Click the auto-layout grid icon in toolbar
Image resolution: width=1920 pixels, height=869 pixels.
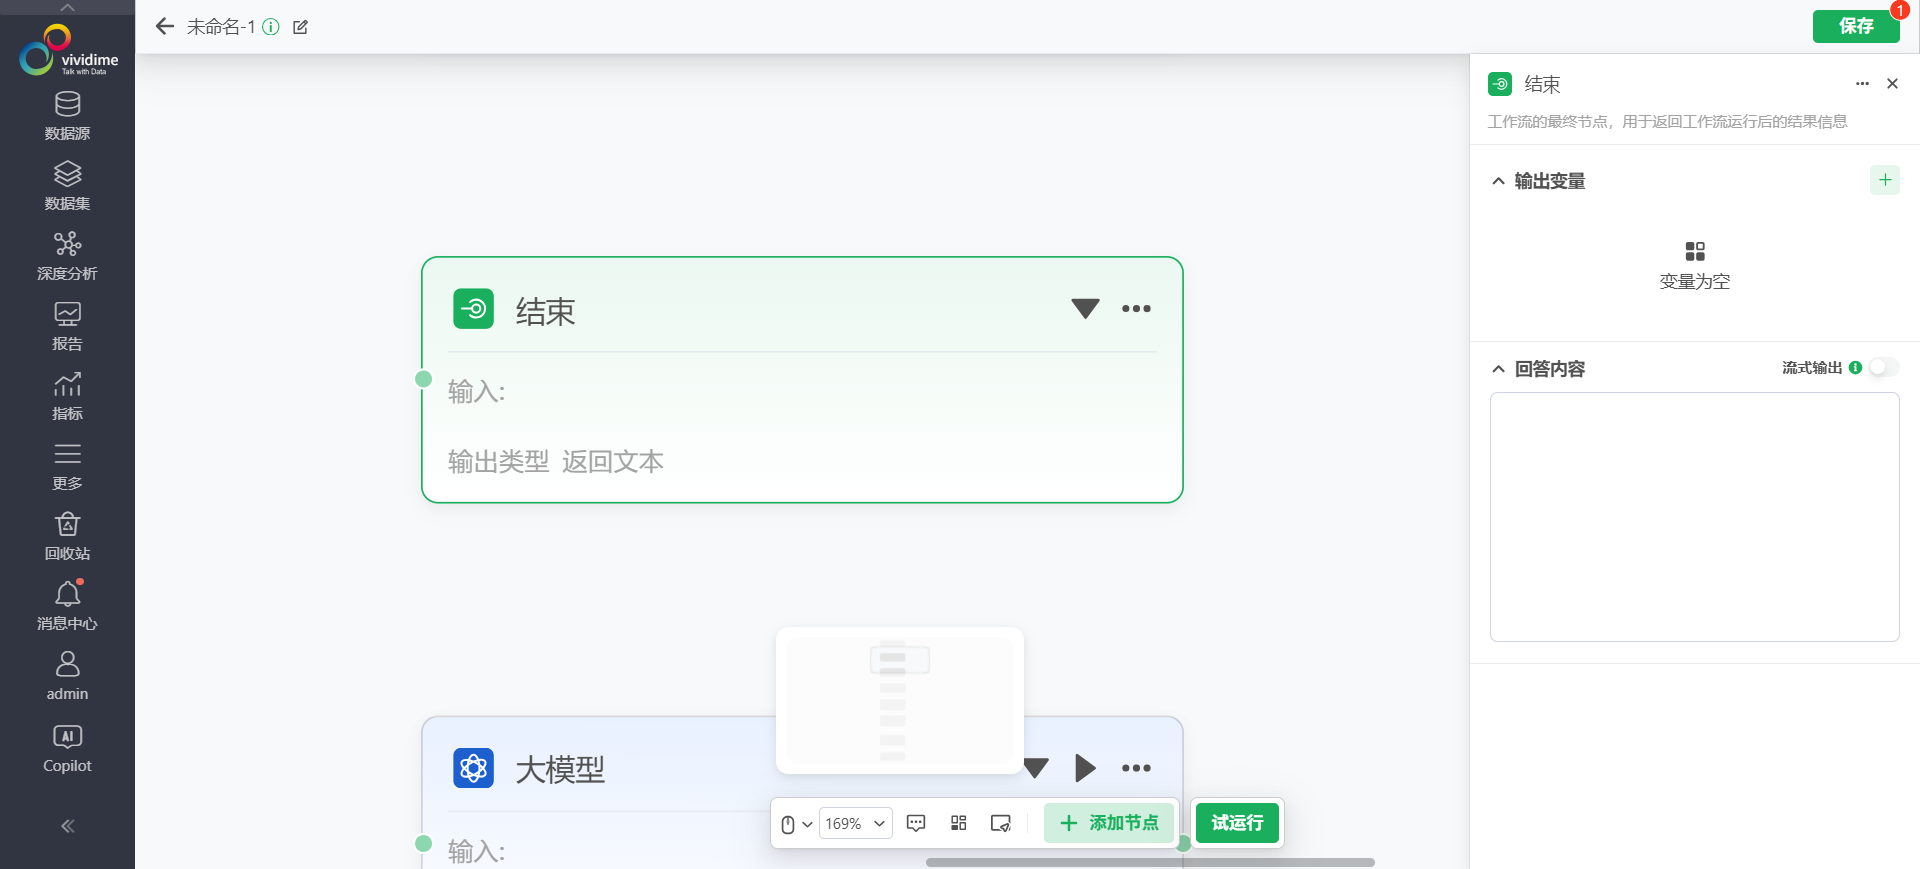pyautogui.click(x=958, y=823)
